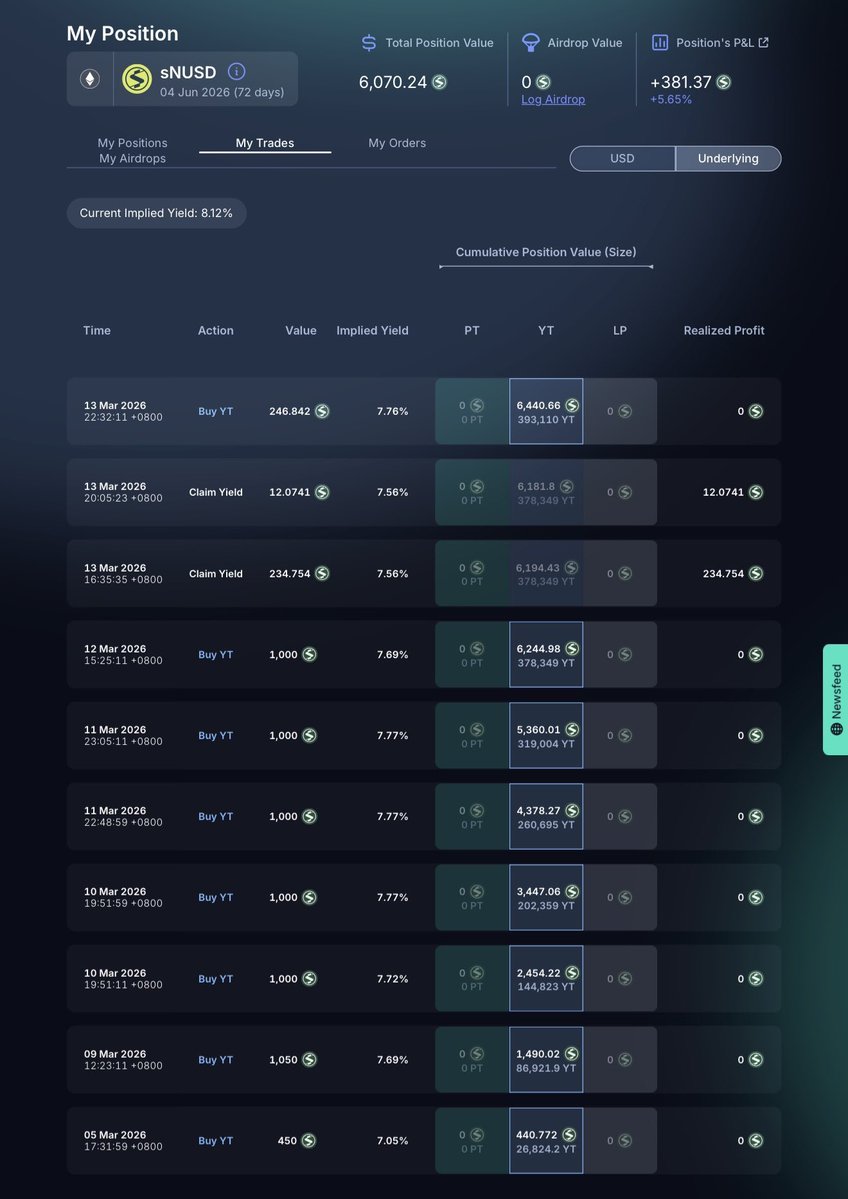This screenshot has height=1199, width=848.
Task: Switch display to USD
Action: (x=622, y=158)
